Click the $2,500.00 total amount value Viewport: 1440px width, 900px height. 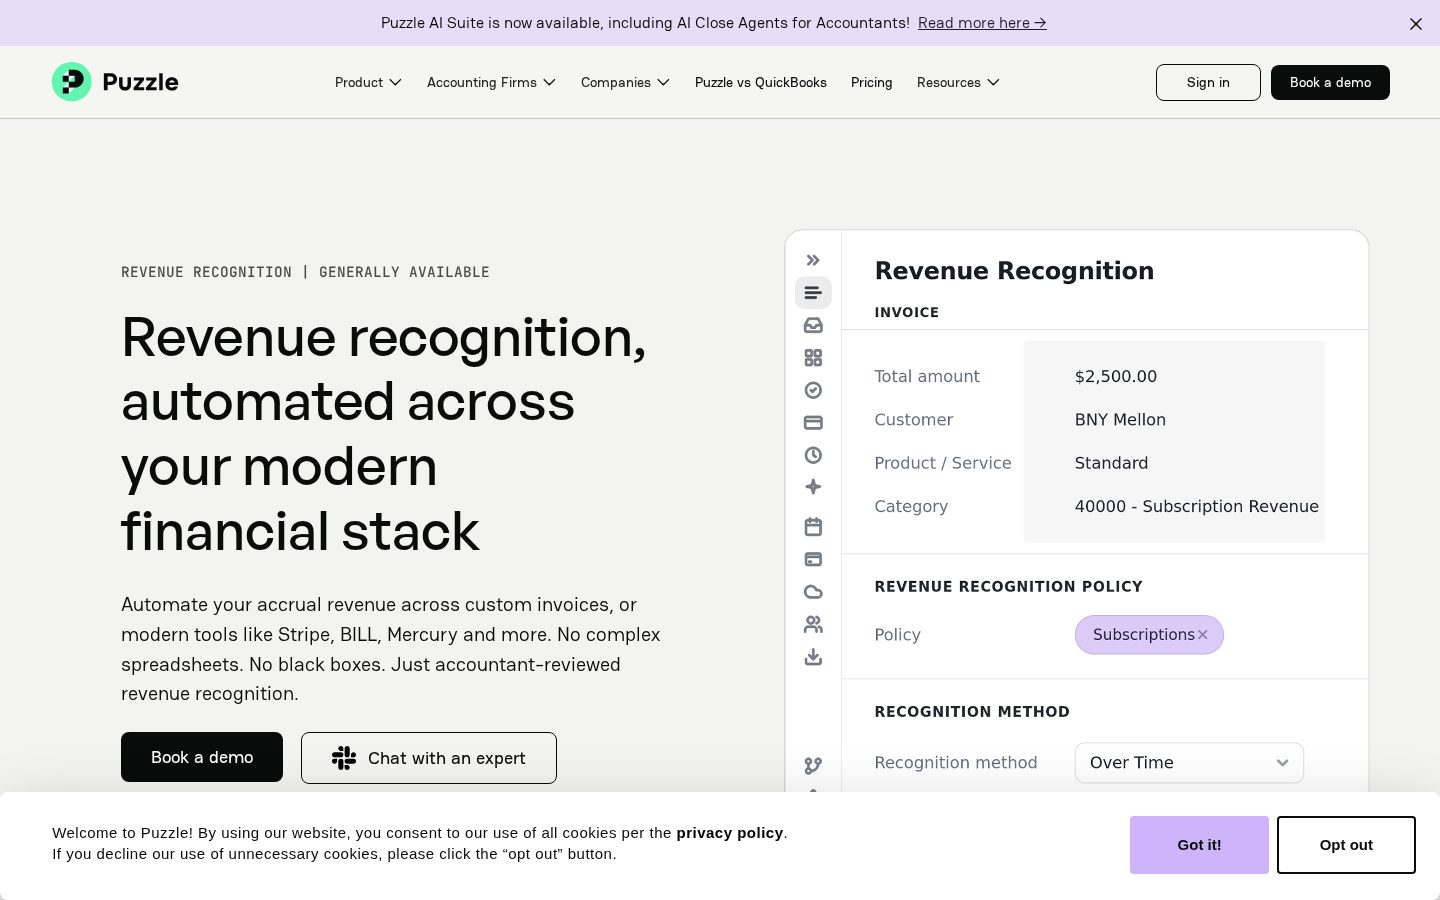(x=1116, y=376)
